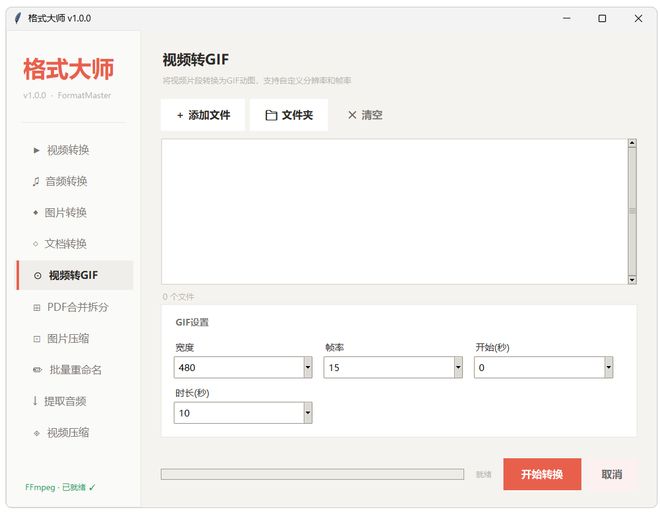This screenshot has height=516, width=660.
Task: Click the plus icon on 添加文件
Action: [180, 115]
